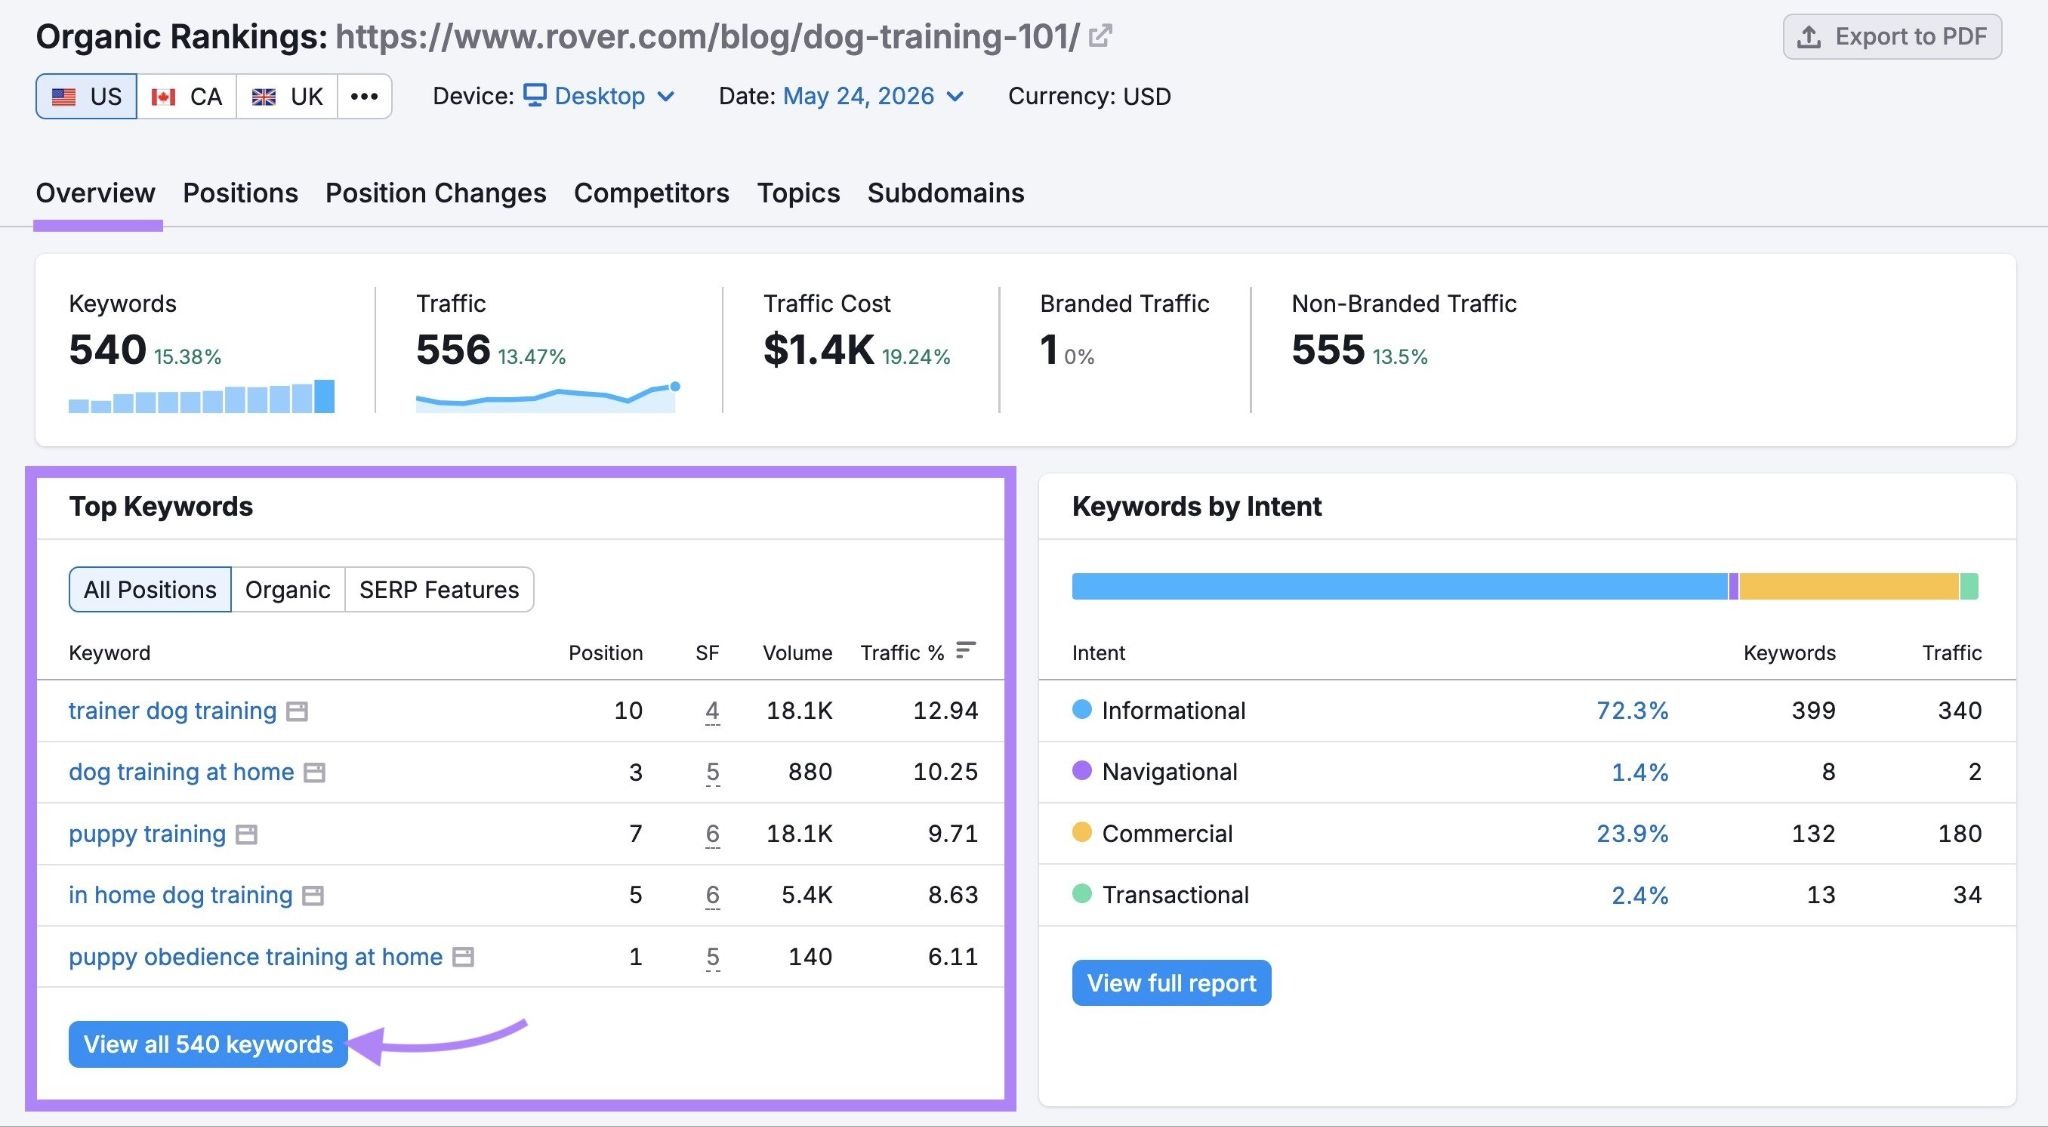
Task: Click the Export to PDF button
Action: click(1892, 37)
